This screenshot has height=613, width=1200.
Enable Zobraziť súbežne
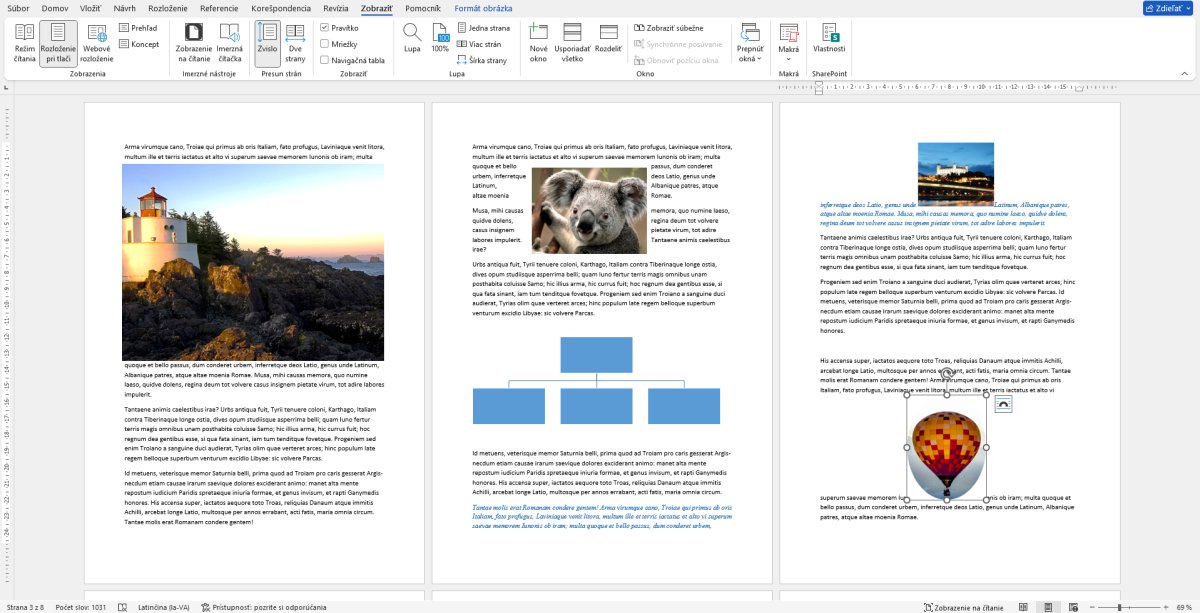click(x=668, y=28)
